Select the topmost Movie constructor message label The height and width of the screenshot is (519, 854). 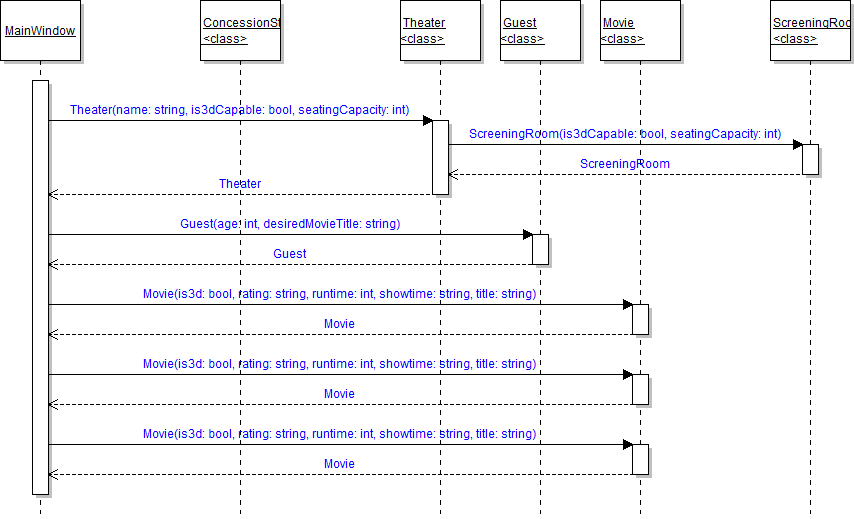[339, 294]
